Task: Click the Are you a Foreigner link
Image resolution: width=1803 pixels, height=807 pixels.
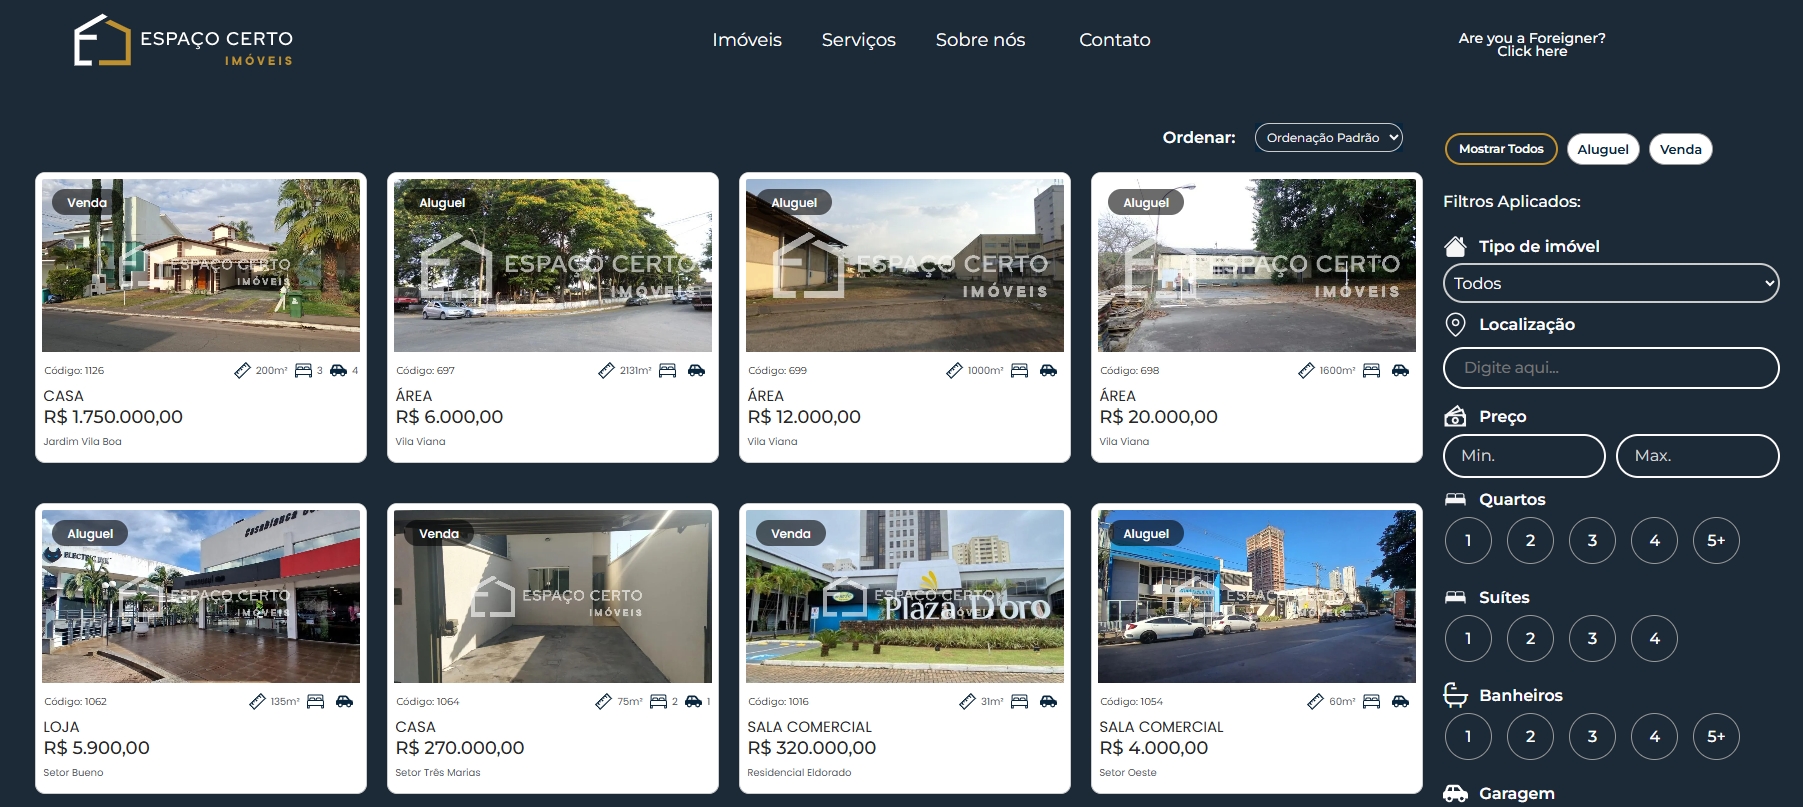Action: tap(1531, 44)
